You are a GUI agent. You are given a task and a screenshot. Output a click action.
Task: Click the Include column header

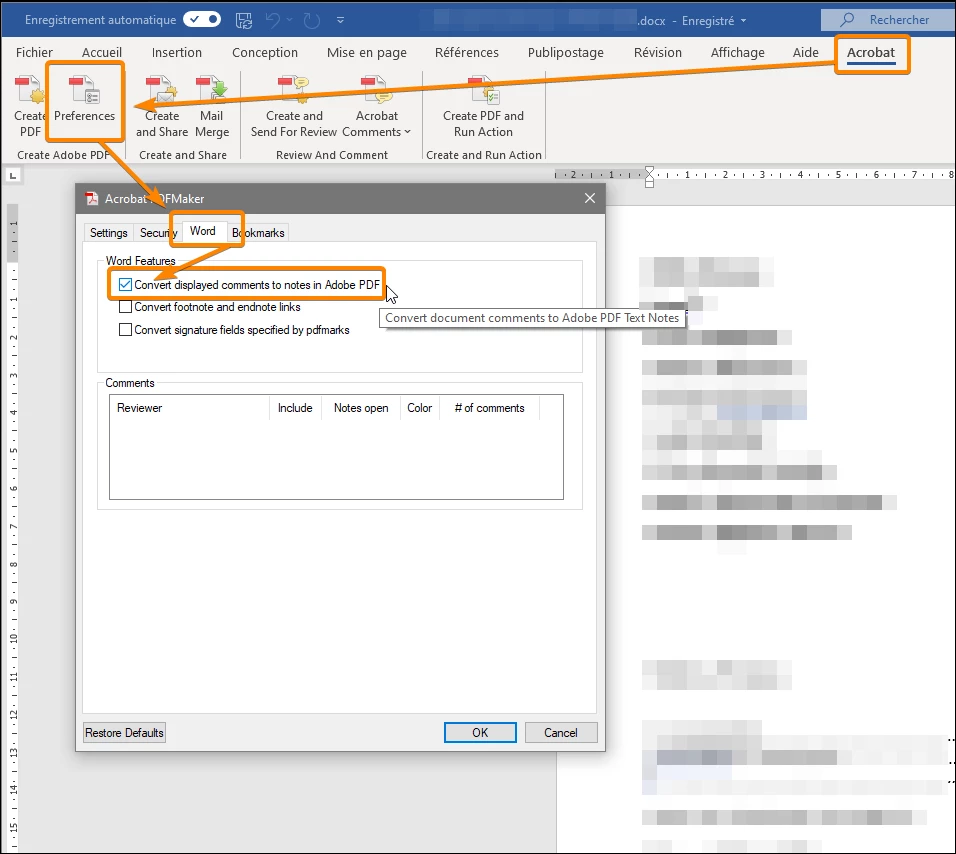tap(295, 408)
